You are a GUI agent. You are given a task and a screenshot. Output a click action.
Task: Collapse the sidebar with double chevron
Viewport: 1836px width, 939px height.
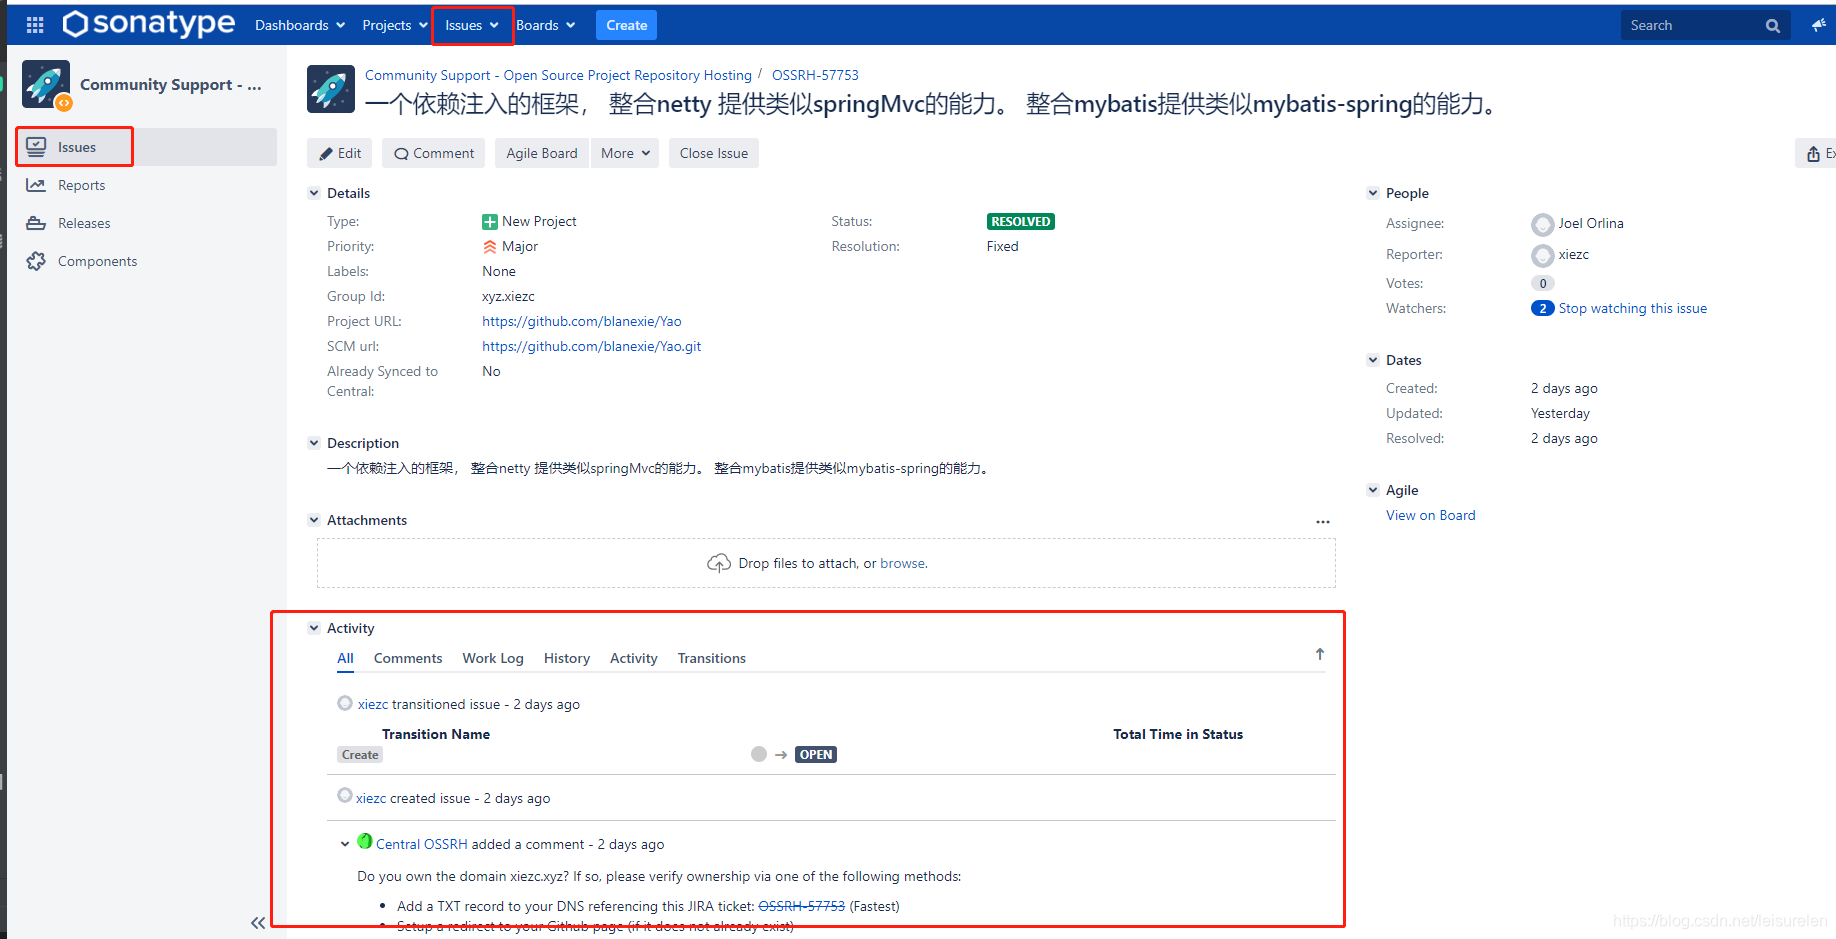[258, 923]
